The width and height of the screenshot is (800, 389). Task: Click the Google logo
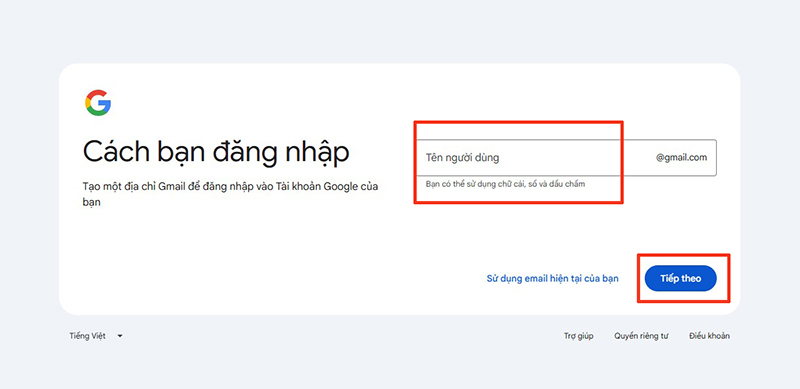click(x=98, y=103)
